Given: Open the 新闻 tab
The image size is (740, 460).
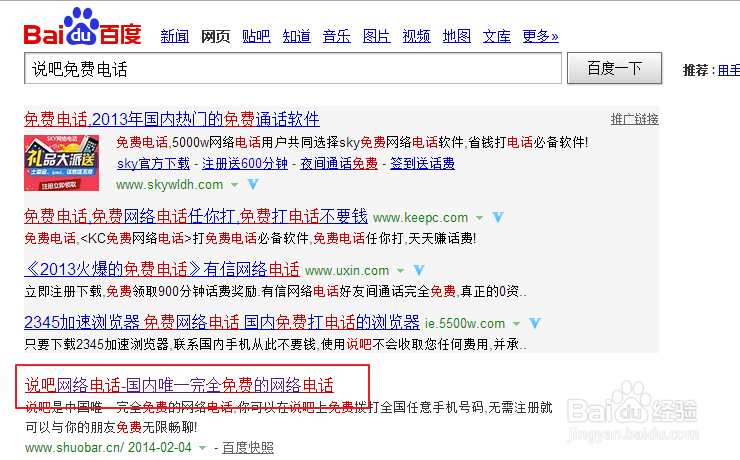Looking at the screenshot, I should tap(175, 36).
